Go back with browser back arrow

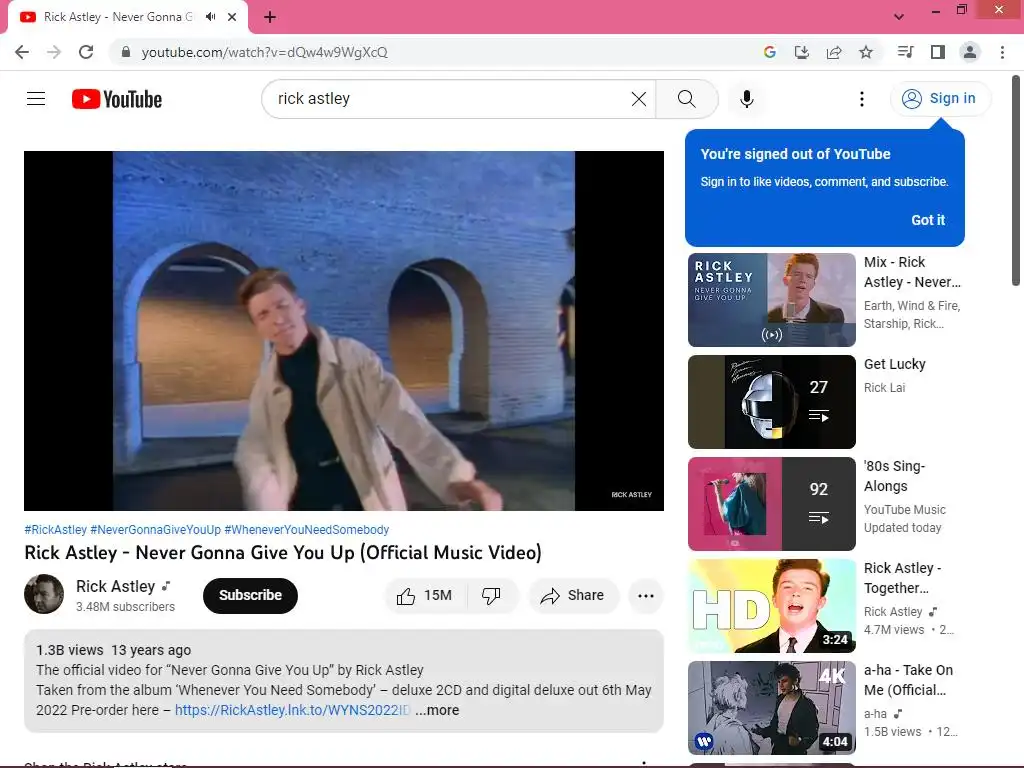pos(22,52)
